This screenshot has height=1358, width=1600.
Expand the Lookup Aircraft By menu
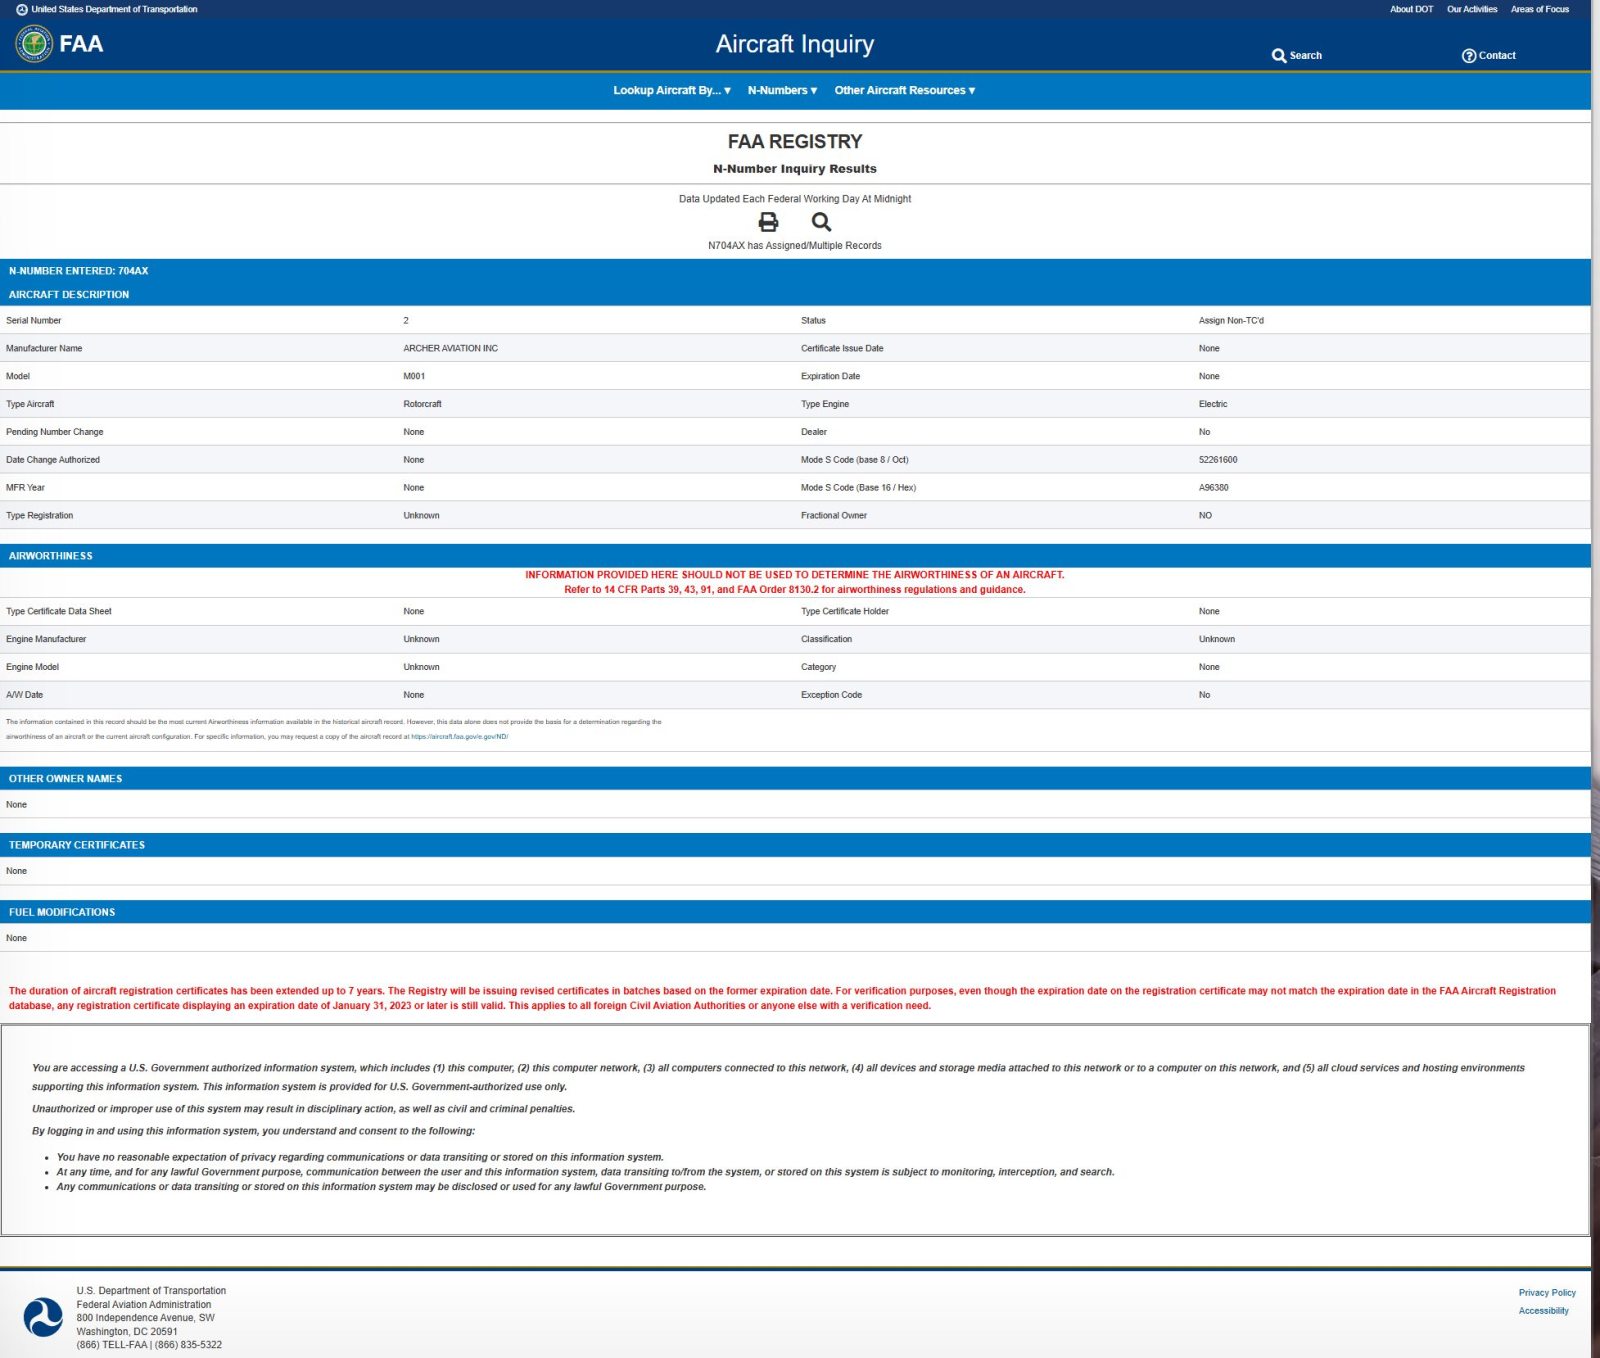[x=672, y=90]
